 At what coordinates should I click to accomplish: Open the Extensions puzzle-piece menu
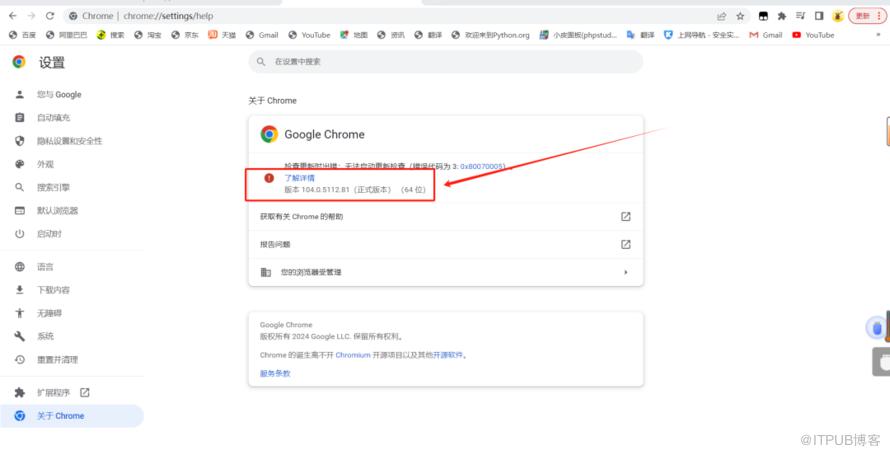pyautogui.click(x=782, y=16)
